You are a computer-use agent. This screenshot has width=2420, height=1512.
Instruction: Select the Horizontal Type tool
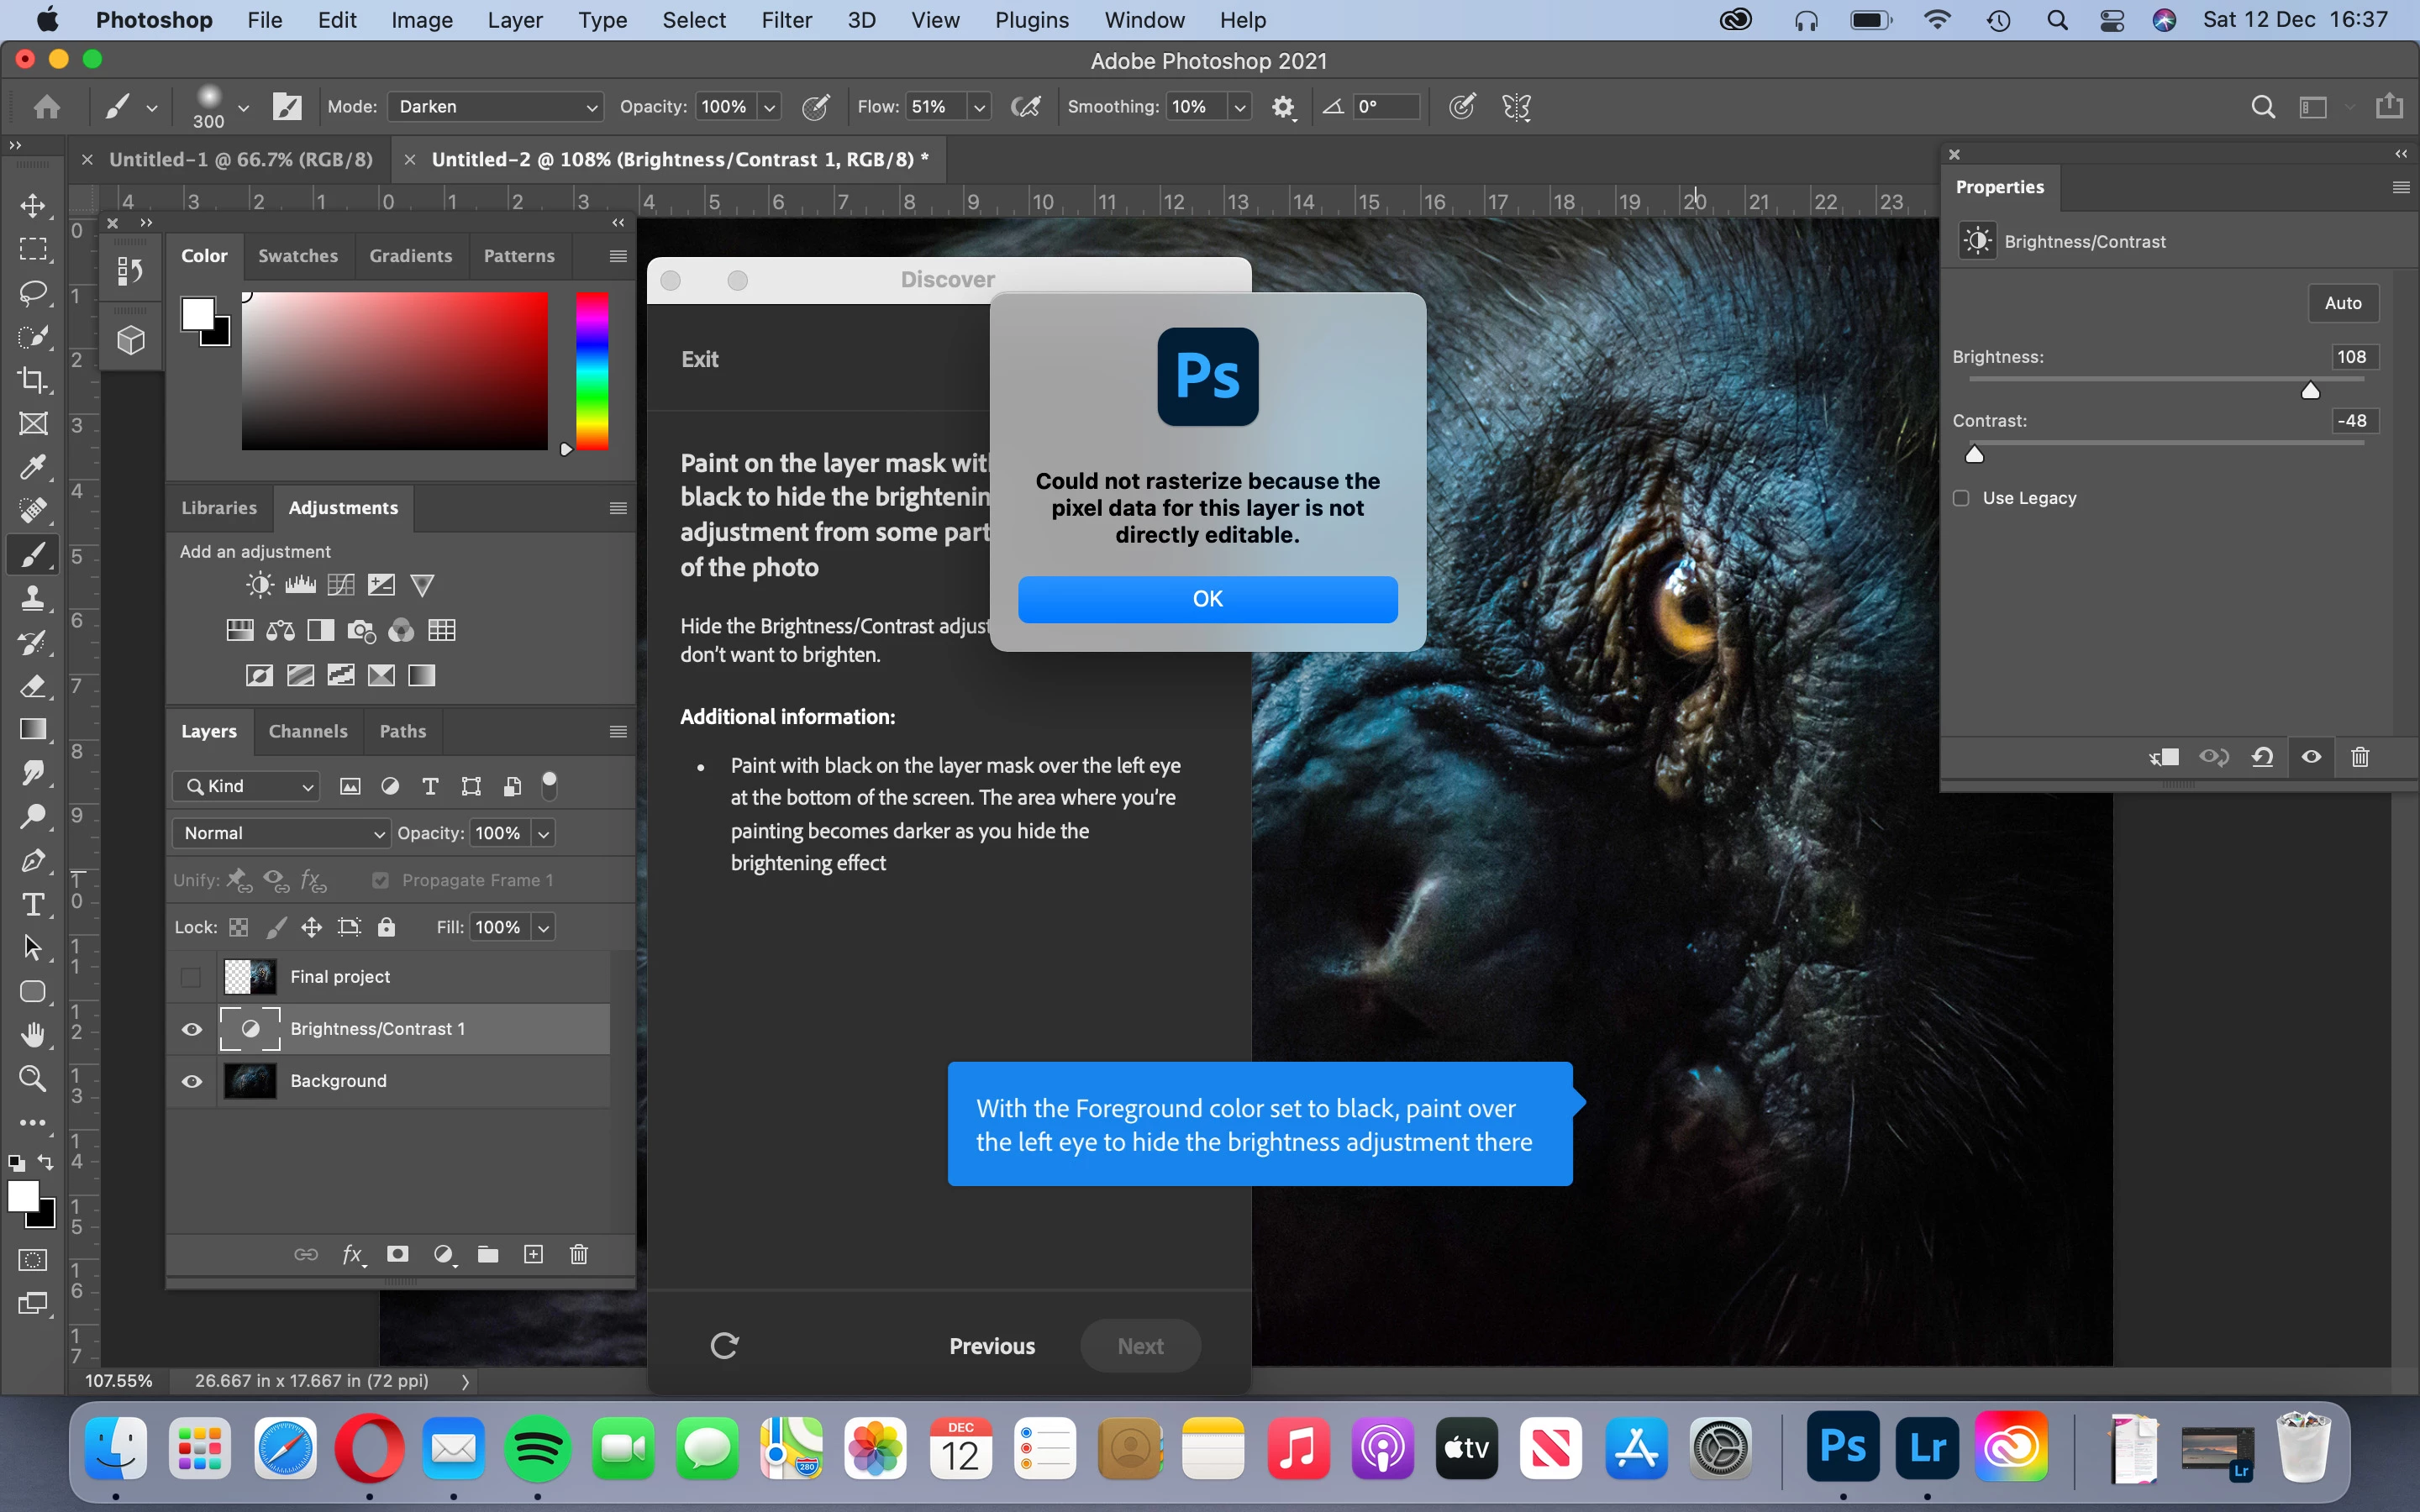point(33,905)
